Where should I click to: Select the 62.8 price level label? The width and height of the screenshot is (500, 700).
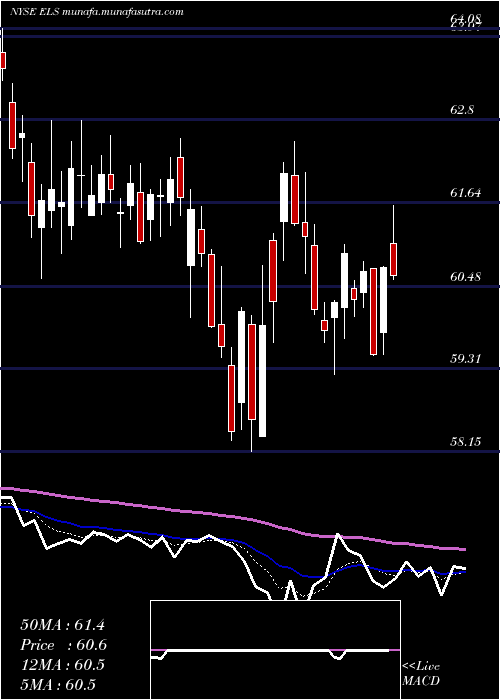pos(462,110)
